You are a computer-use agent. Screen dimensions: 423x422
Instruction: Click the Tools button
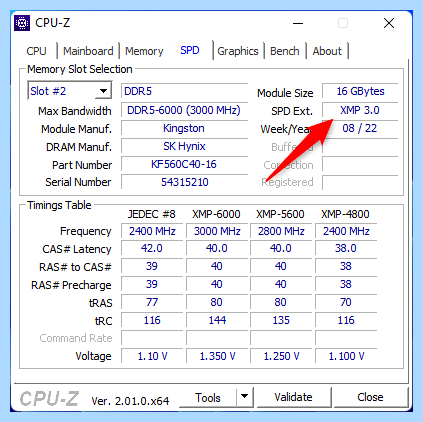point(208,397)
